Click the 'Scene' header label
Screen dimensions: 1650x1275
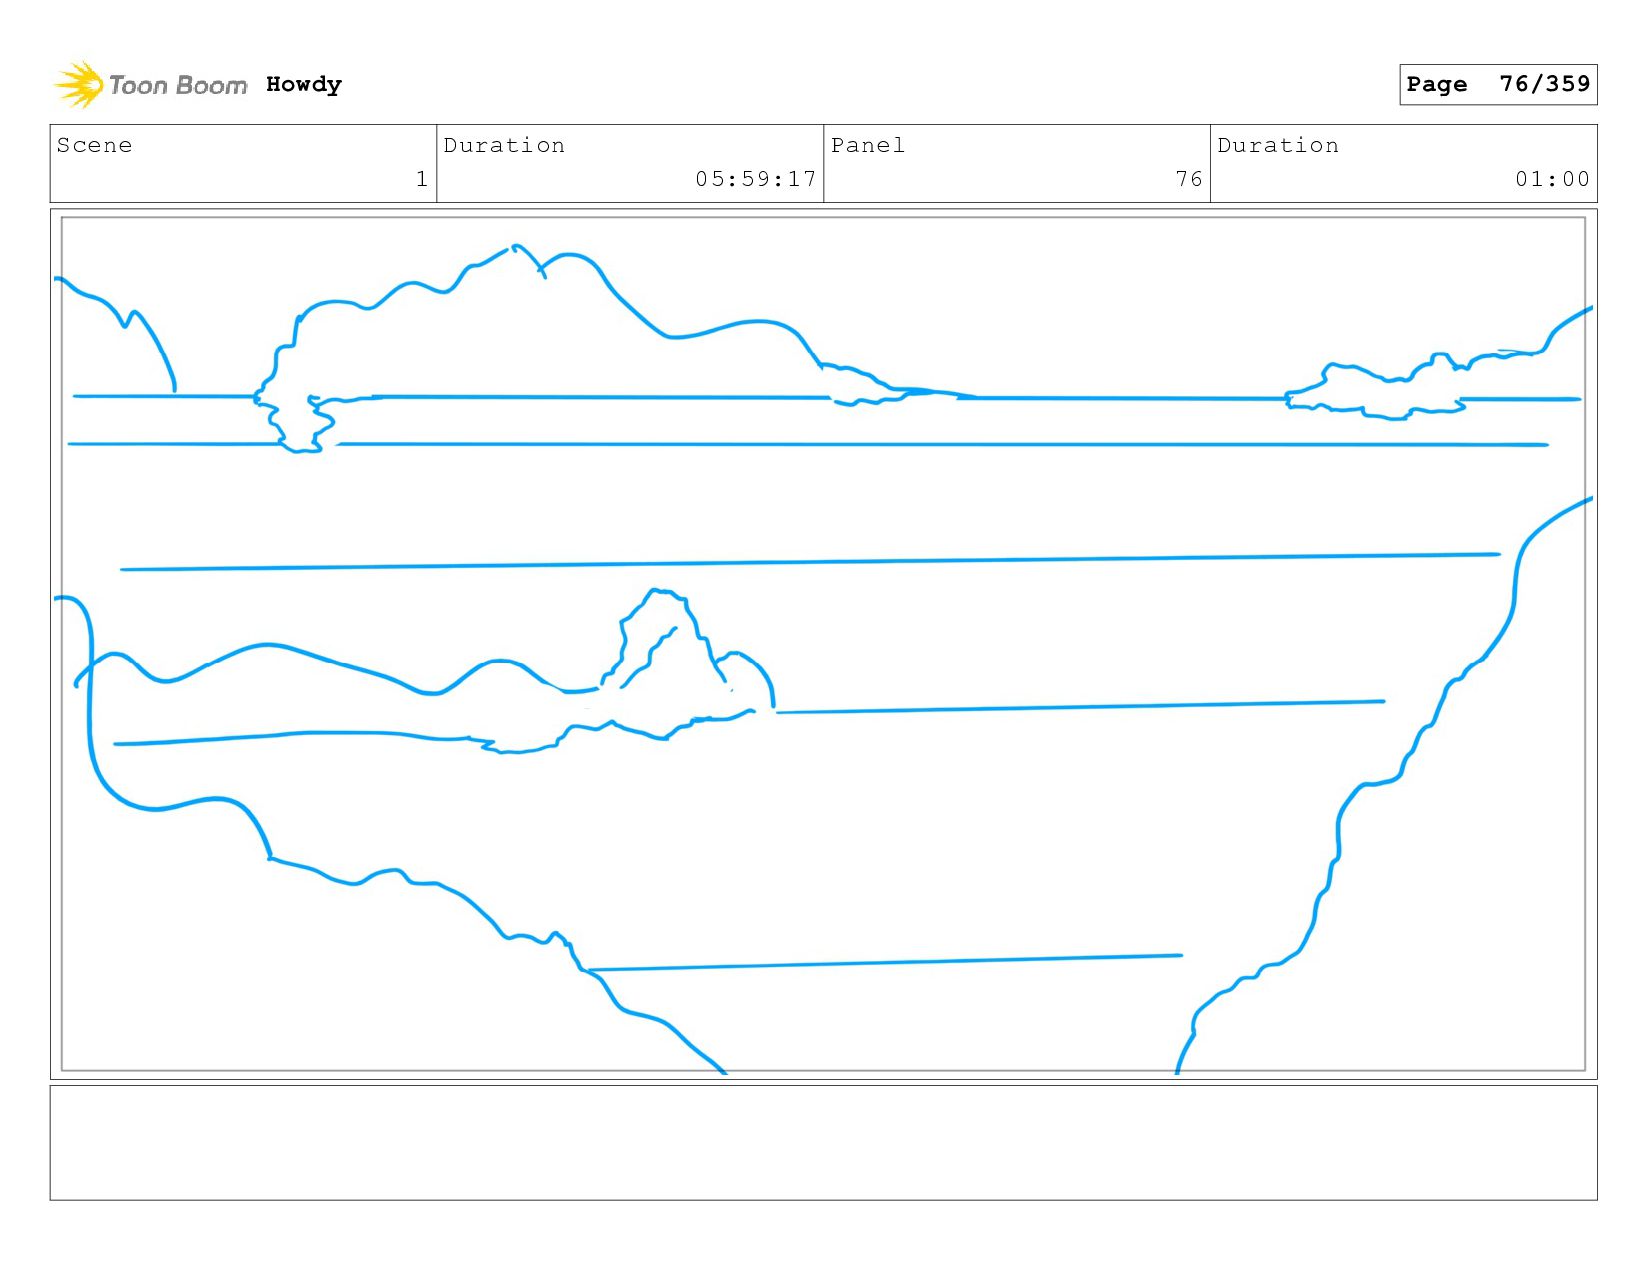point(94,145)
